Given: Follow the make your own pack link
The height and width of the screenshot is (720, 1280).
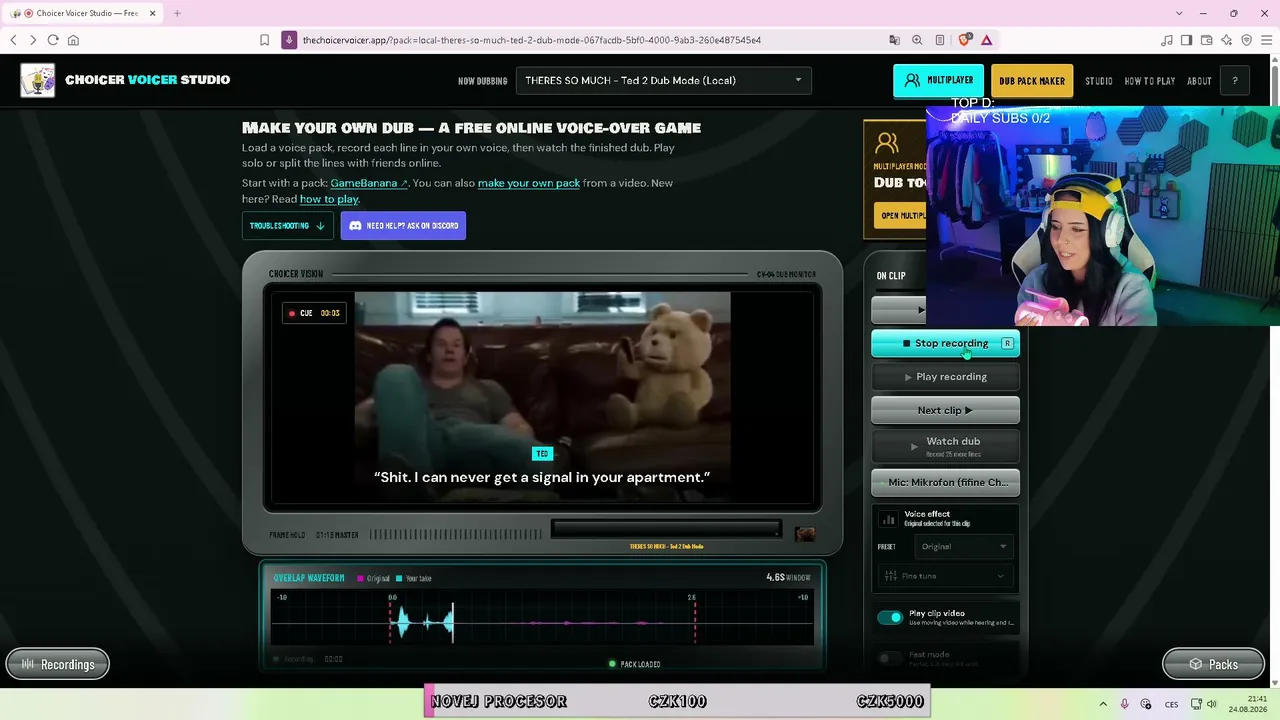Looking at the screenshot, I should click(529, 183).
